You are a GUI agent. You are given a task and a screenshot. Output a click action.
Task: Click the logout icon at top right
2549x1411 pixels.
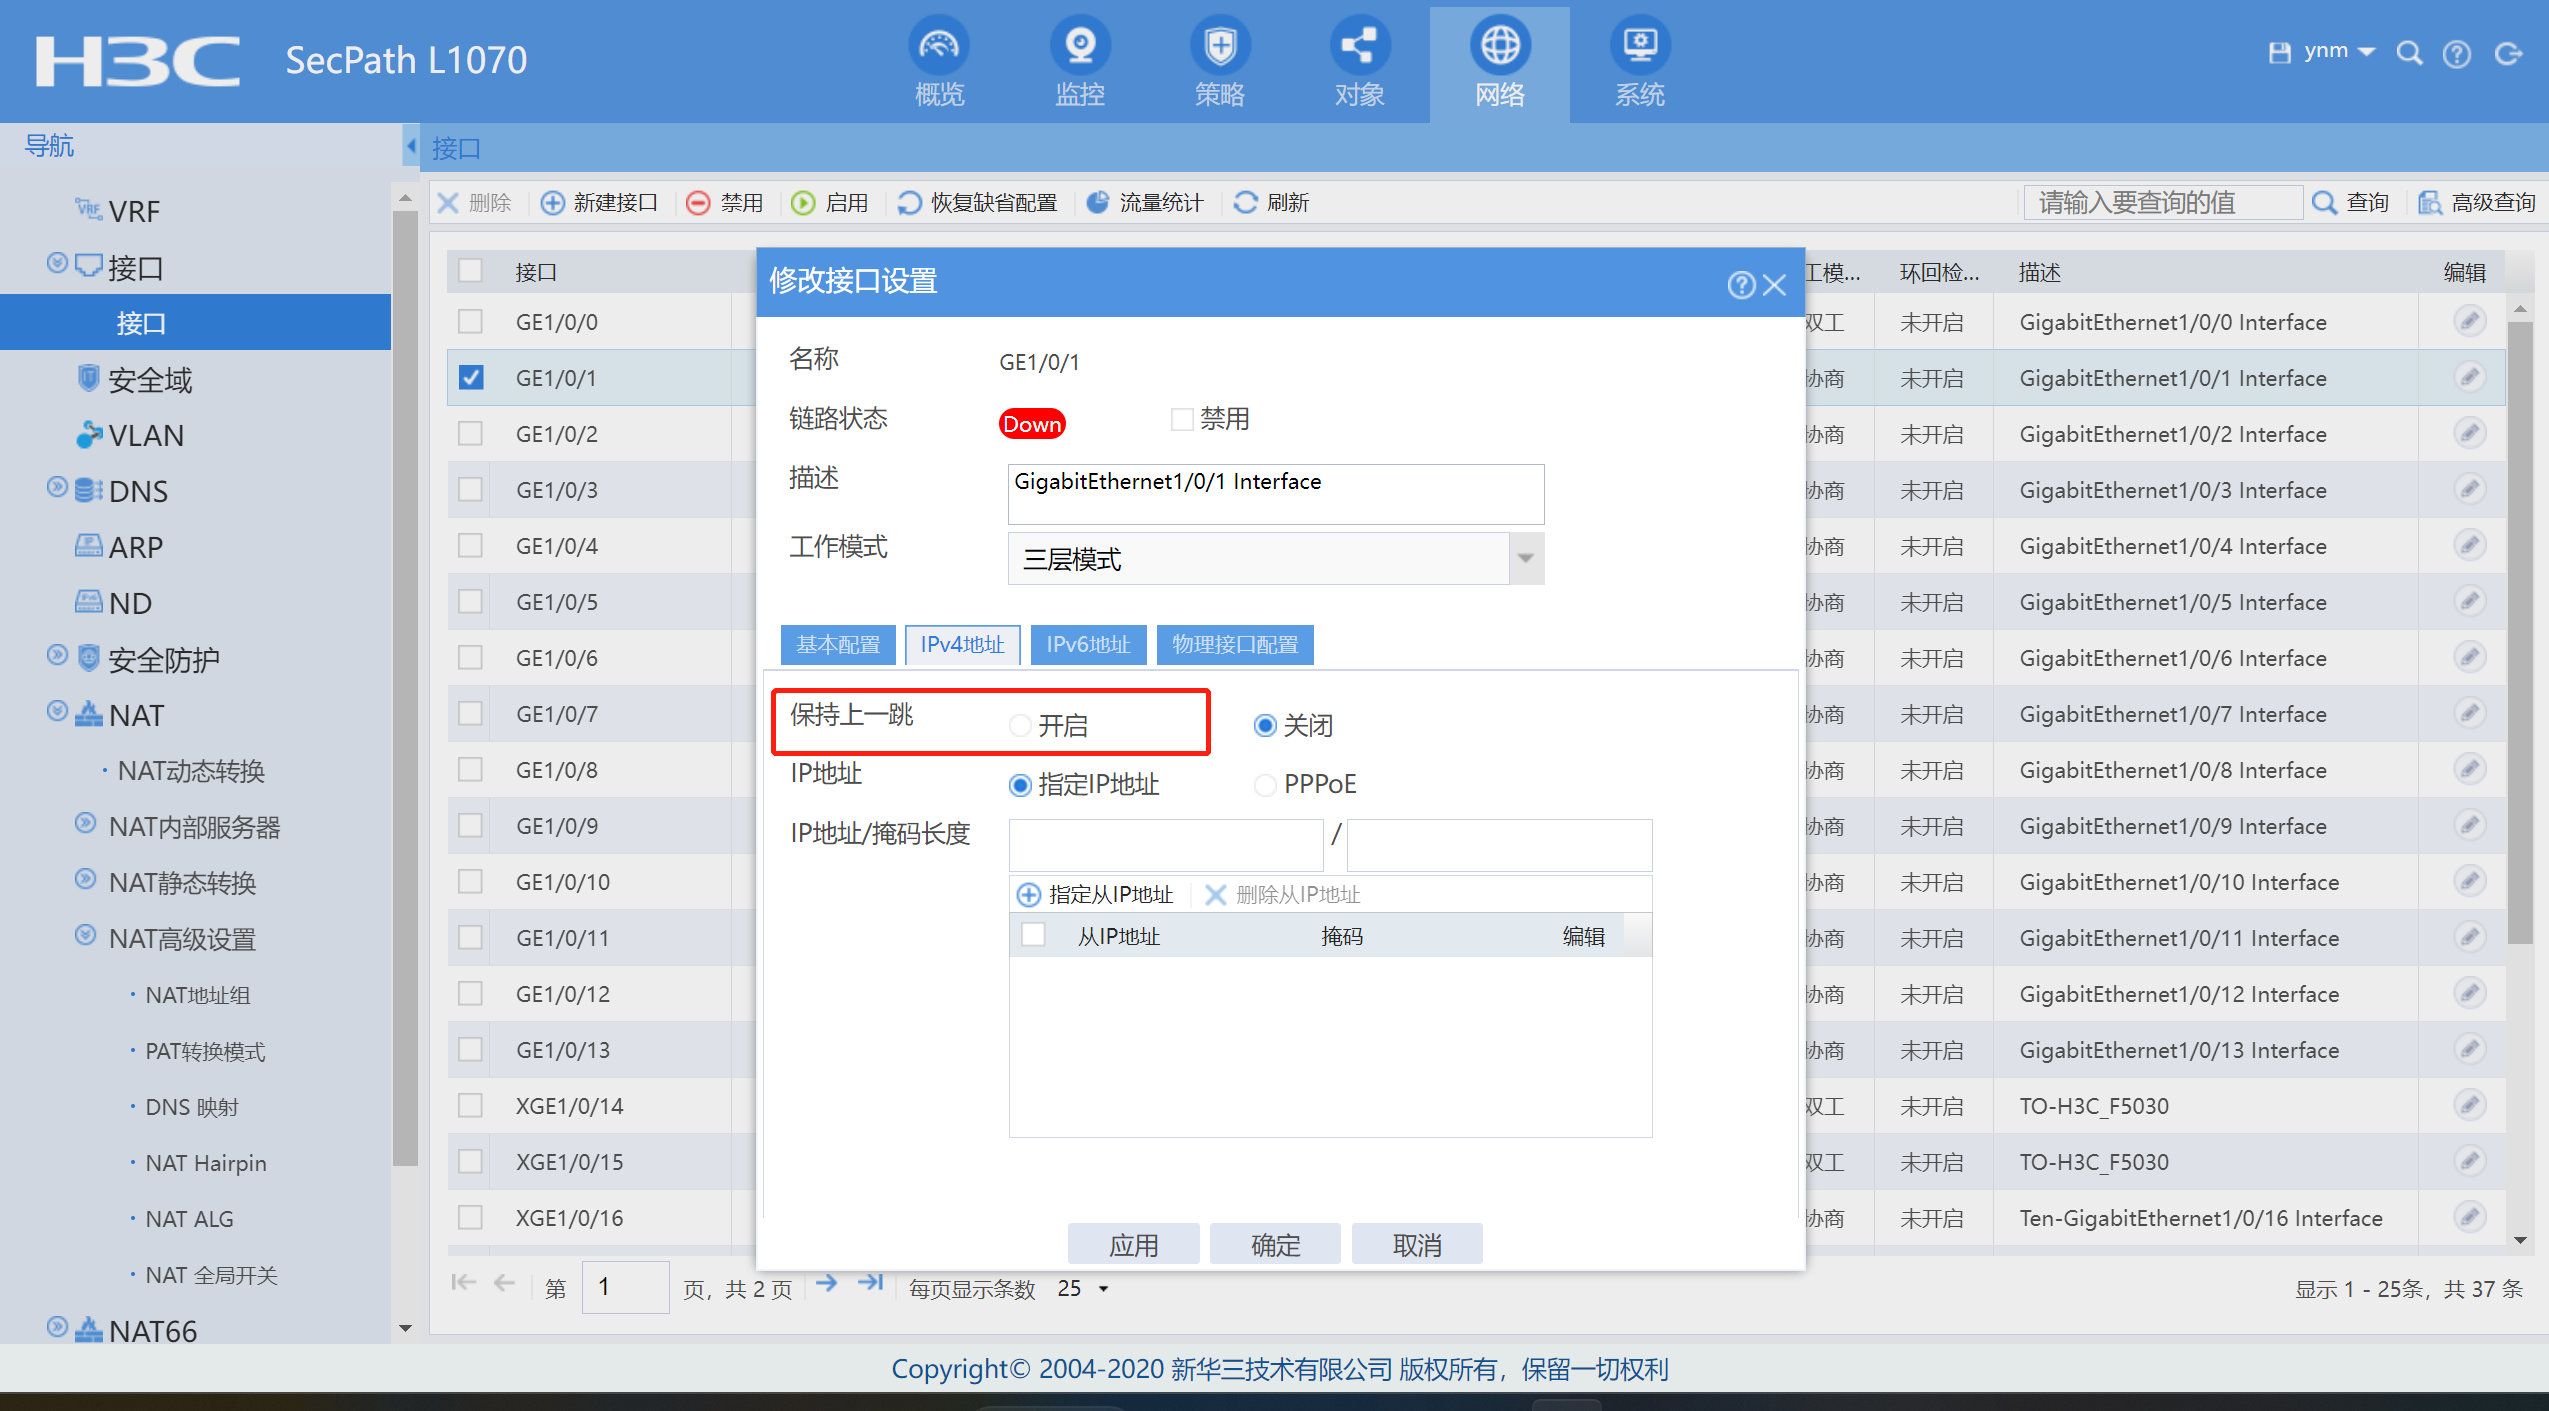[x=2508, y=54]
